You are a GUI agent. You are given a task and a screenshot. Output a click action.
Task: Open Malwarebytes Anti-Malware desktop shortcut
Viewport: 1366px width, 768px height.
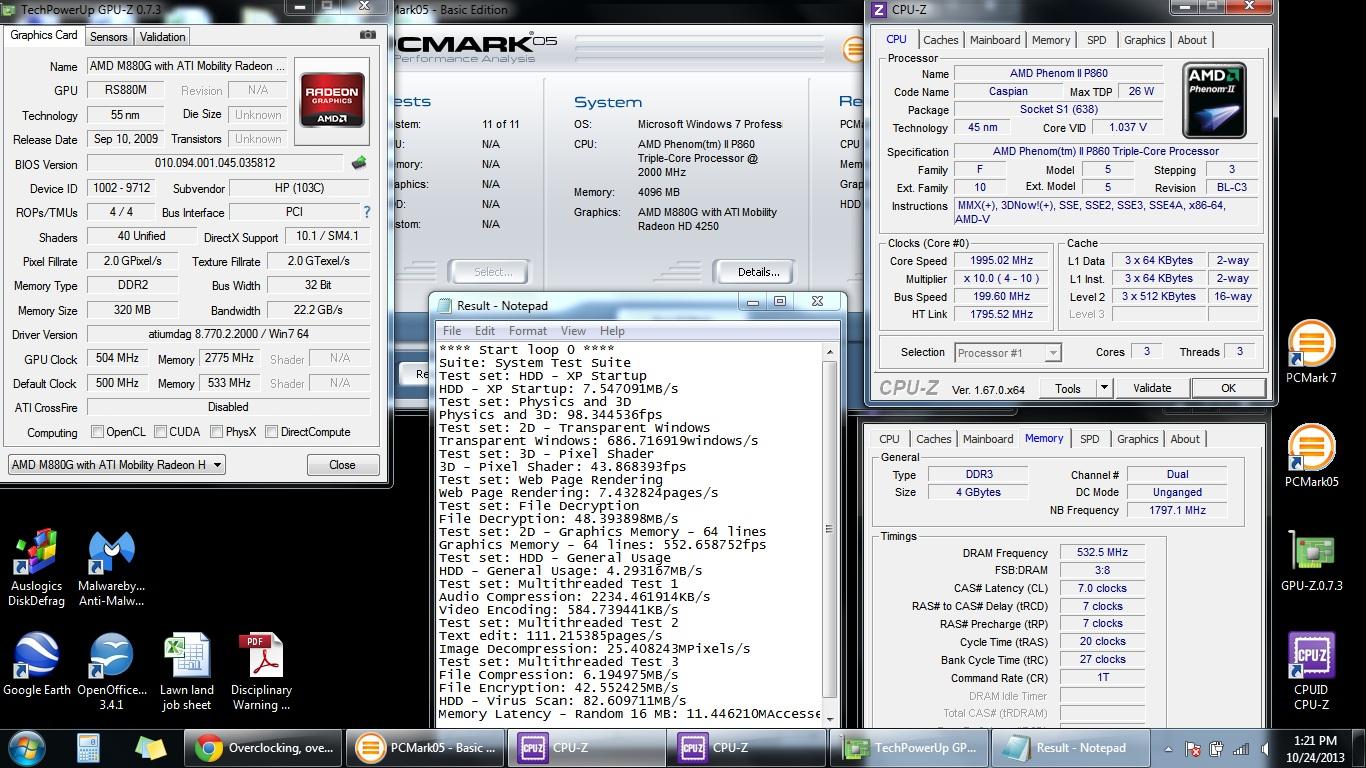(x=112, y=568)
